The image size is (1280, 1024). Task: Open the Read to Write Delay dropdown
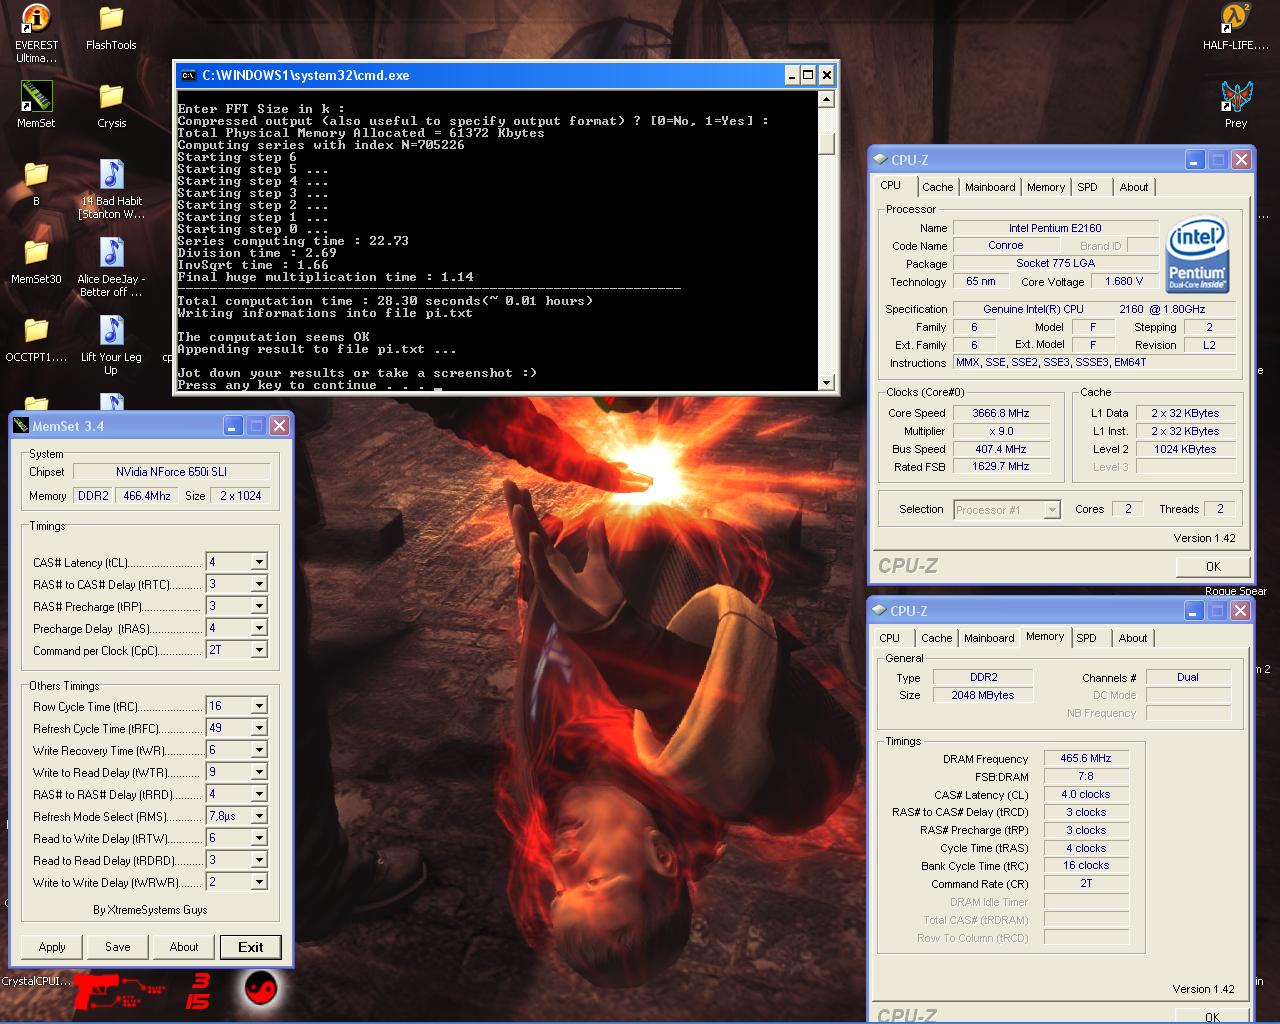coord(259,838)
